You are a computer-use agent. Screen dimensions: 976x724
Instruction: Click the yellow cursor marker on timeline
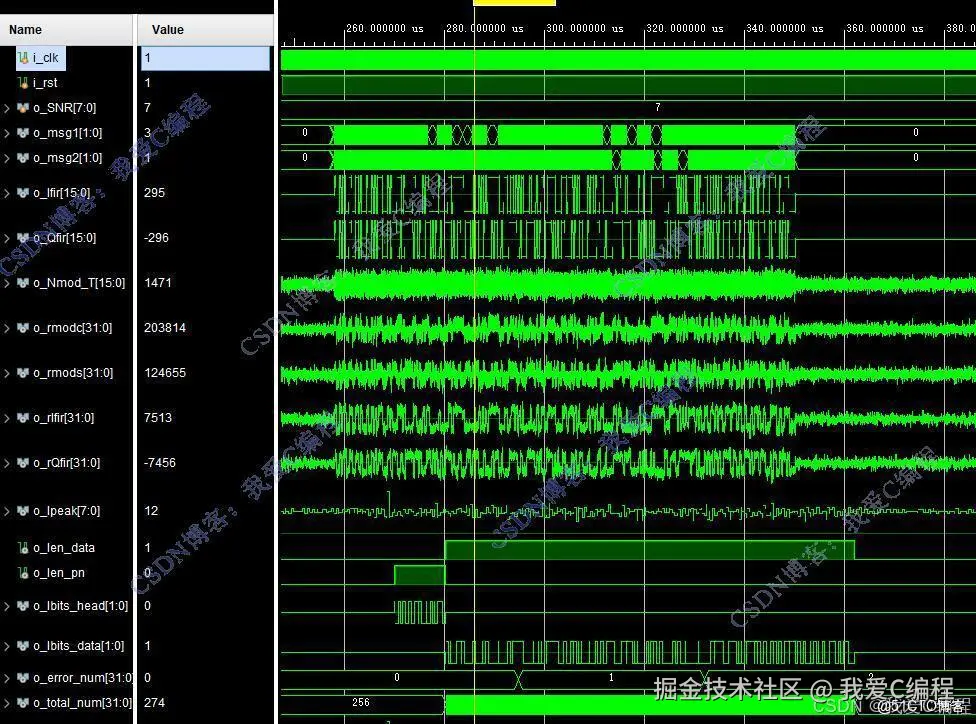click(514, 3)
